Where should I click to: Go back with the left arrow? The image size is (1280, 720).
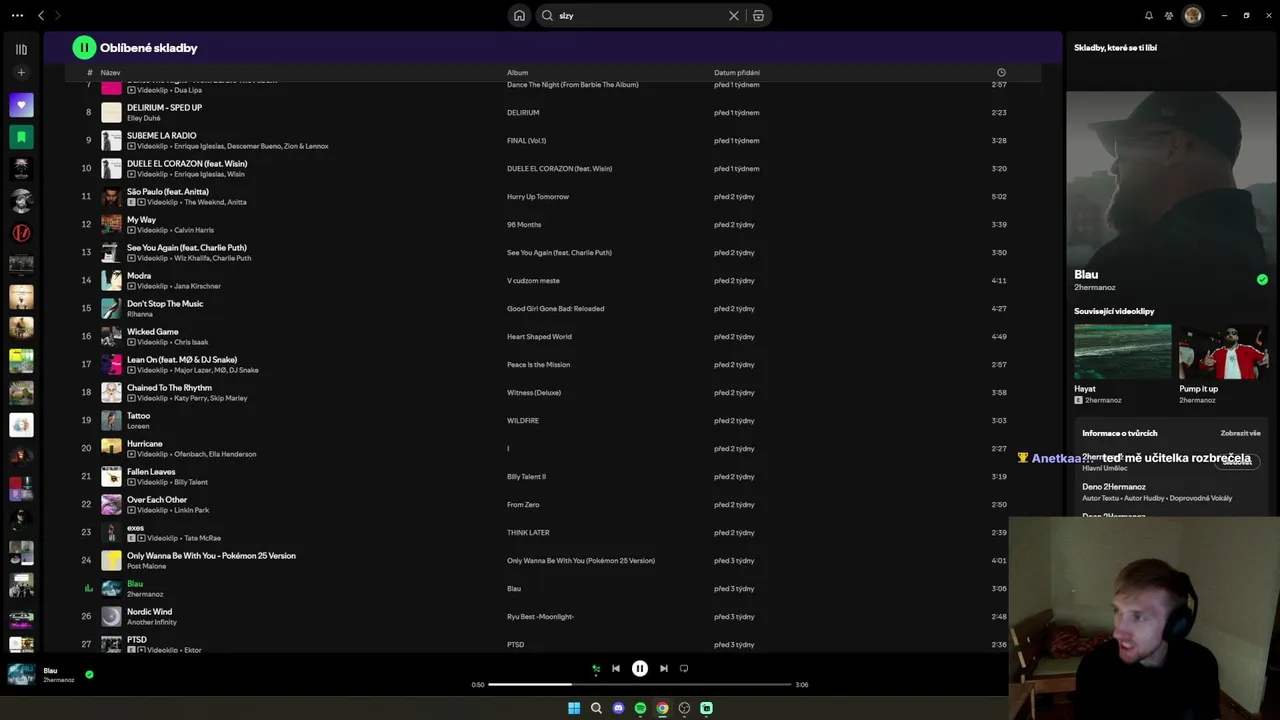pyautogui.click(x=41, y=16)
